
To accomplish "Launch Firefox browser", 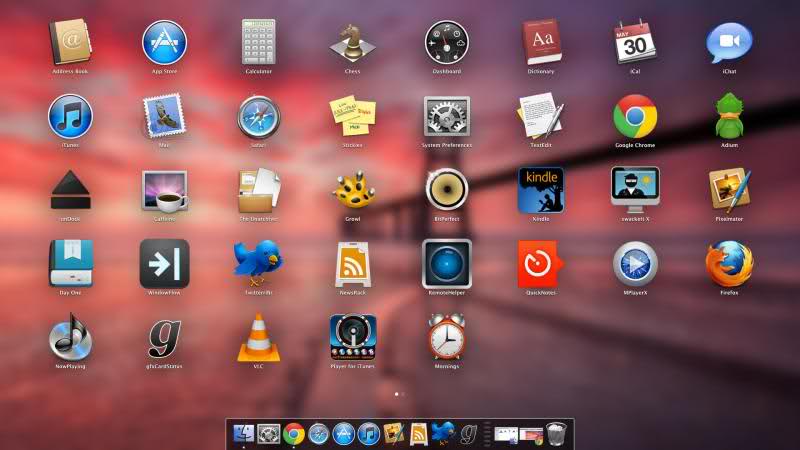I will pos(729,264).
